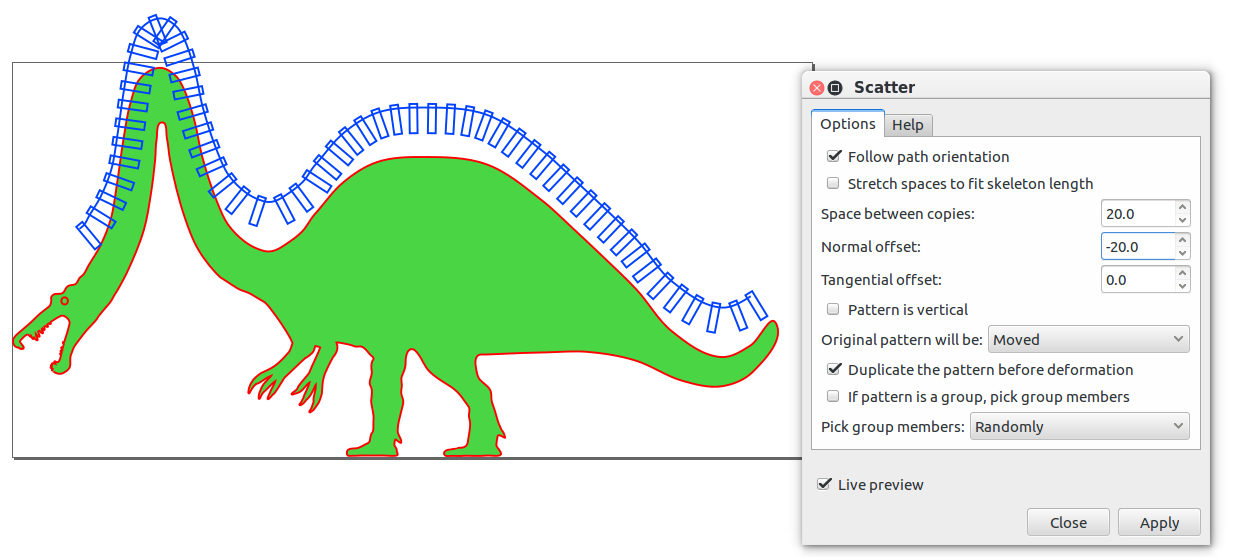Screen dimensions: 1233x557
Task: Increase Tangential offset using up arrow
Action: [1182, 273]
